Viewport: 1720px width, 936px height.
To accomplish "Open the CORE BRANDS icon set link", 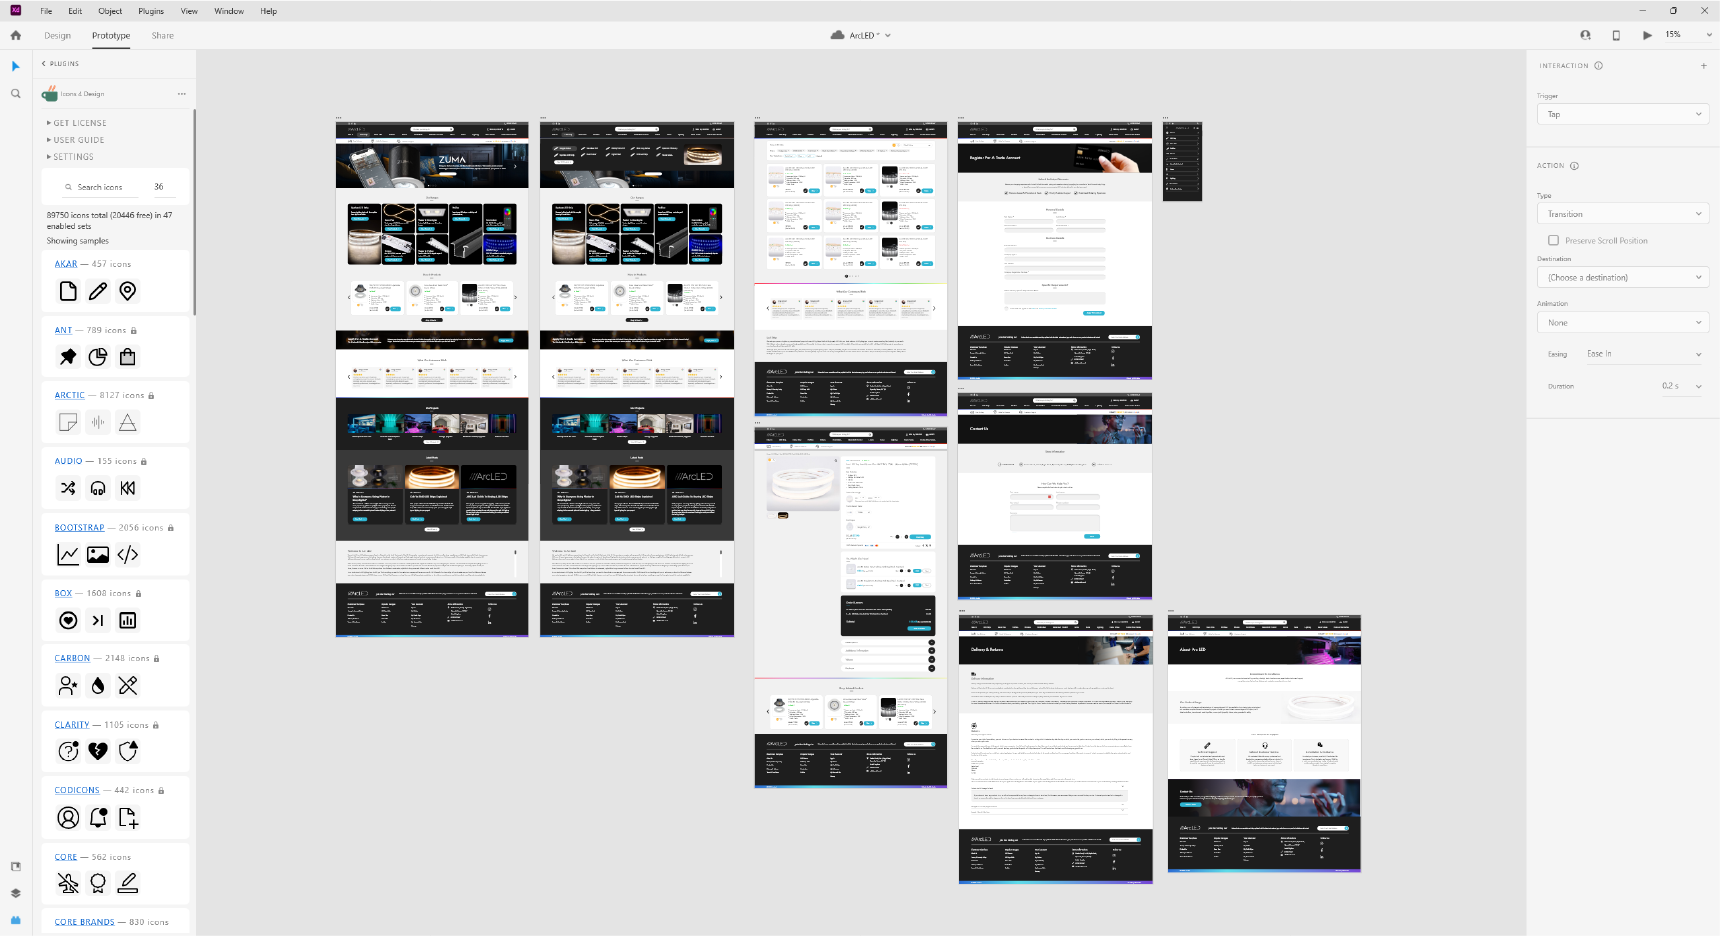I will tap(84, 922).
